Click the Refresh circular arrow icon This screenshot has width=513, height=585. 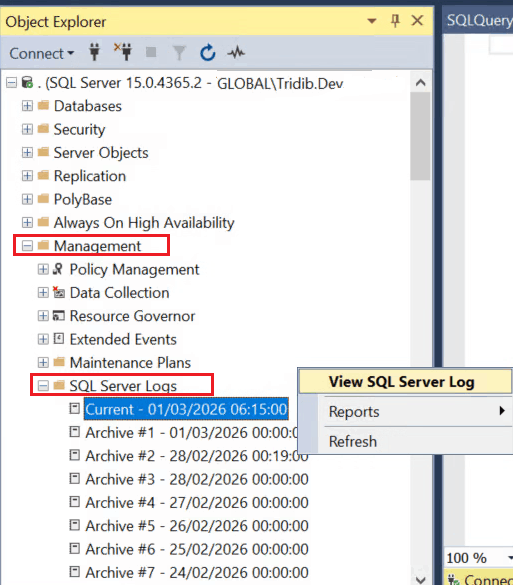point(207,53)
